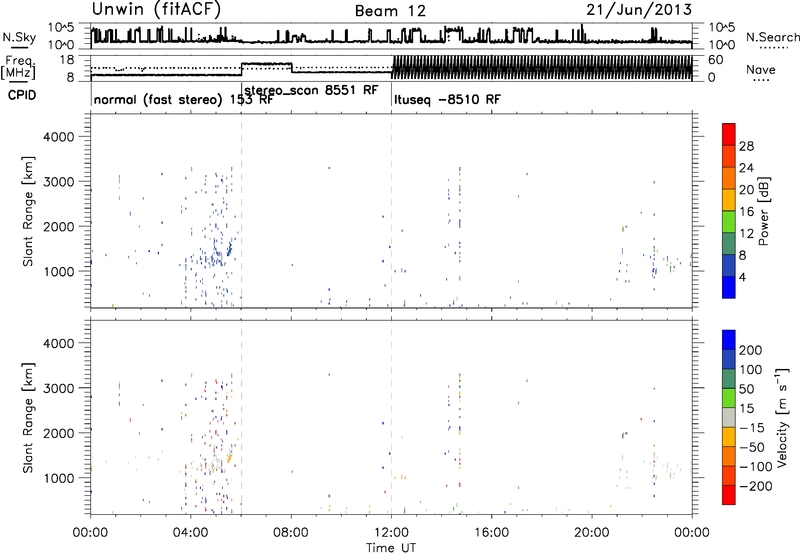Image resolution: width=800 pixels, height=554 pixels.
Task: Click the 'Velocity [m s-1]' colorbar label
Action: [781, 417]
